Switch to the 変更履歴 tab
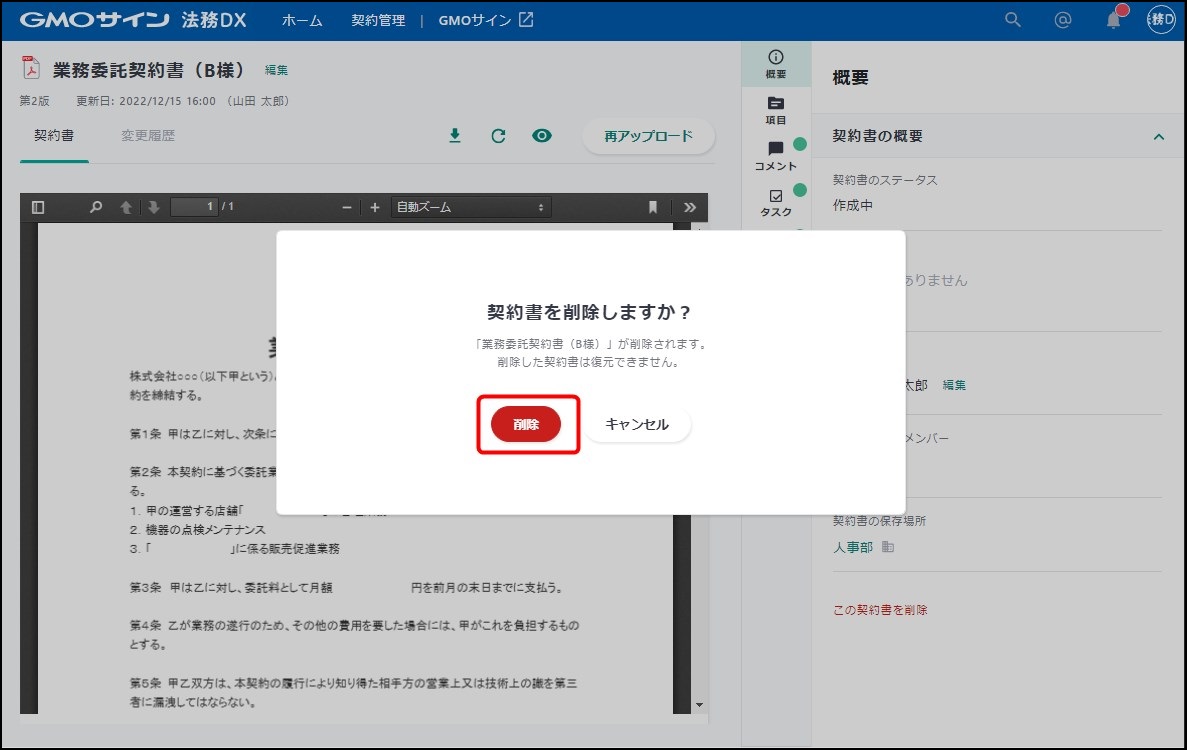The image size is (1187, 750). [148, 136]
